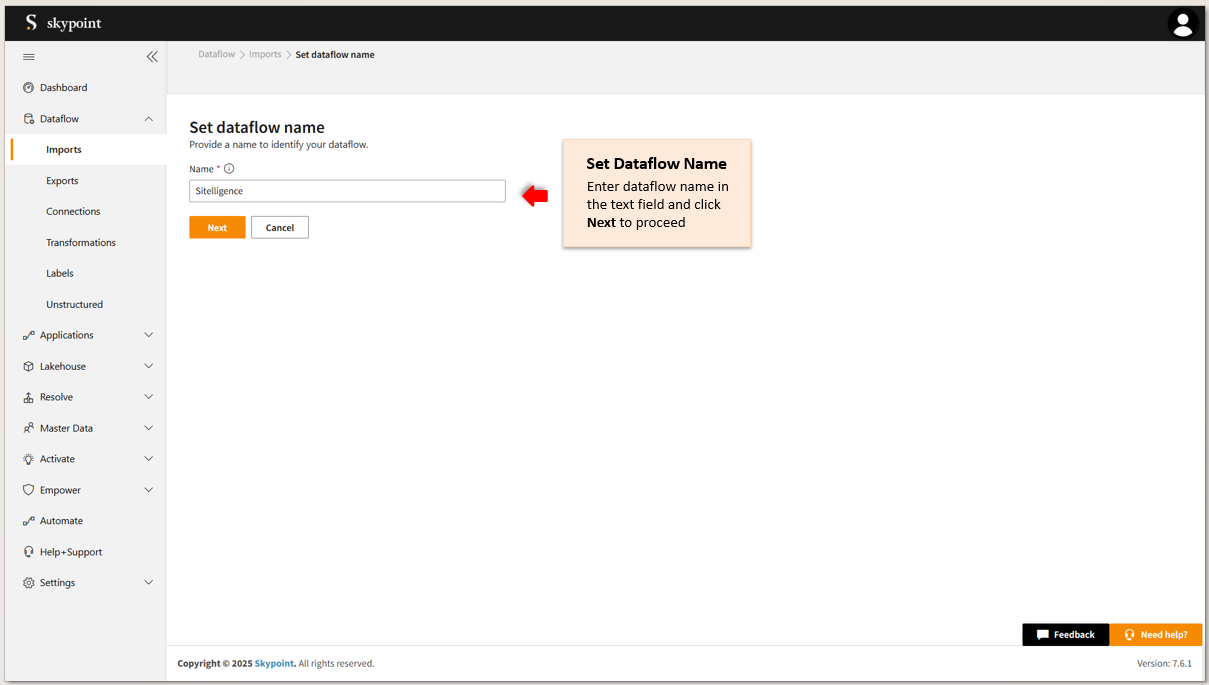Viewport: 1209px width, 685px height.
Task: Click the Name field info icon
Action: click(x=229, y=169)
